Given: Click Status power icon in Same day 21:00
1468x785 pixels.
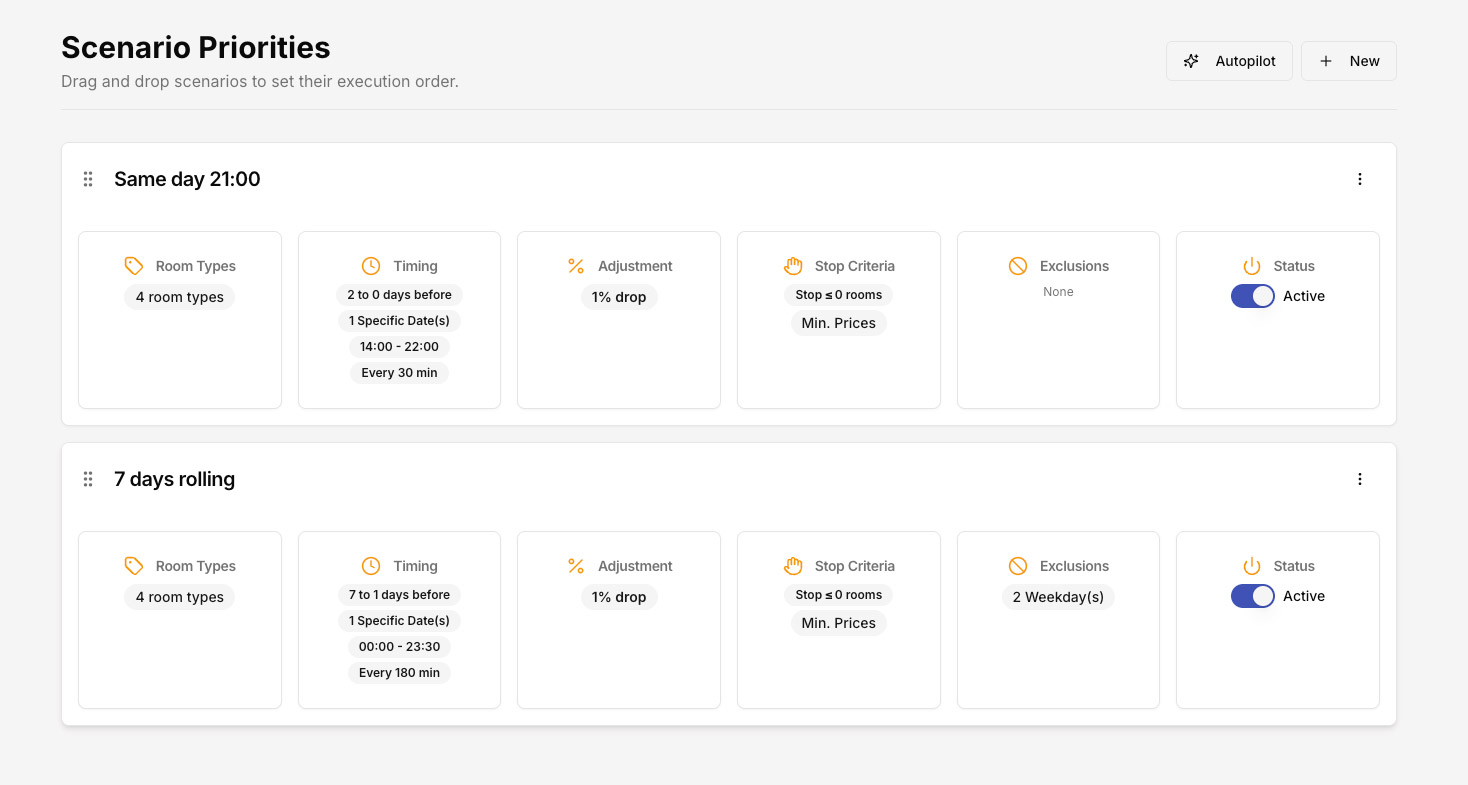Looking at the screenshot, I should (x=1252, y=266).
